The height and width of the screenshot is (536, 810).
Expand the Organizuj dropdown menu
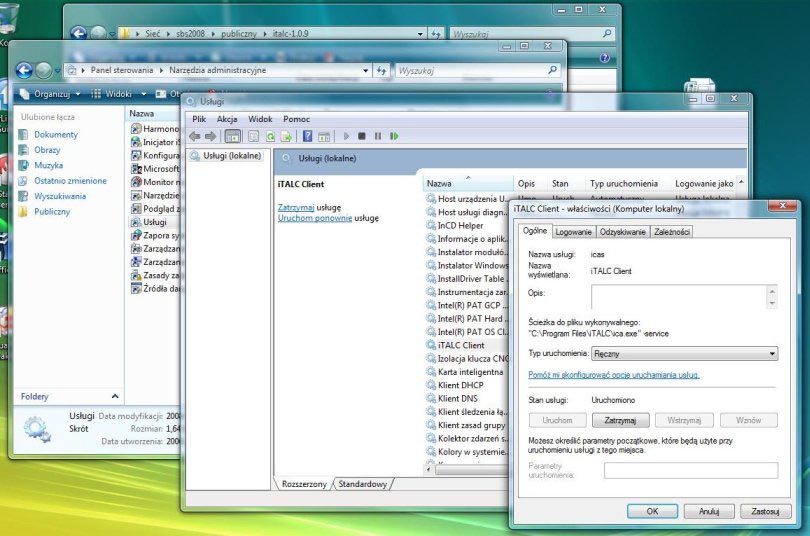[53, 94]
